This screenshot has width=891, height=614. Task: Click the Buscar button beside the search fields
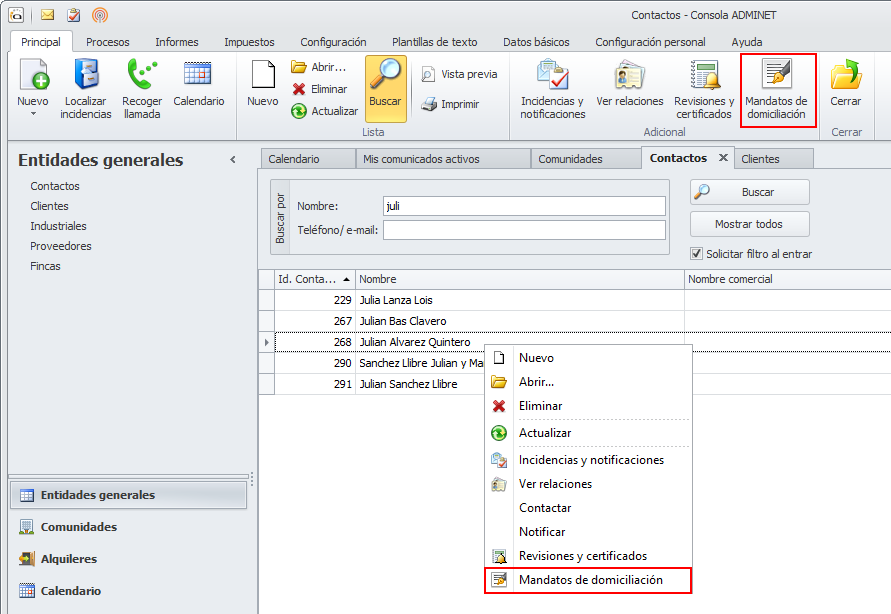749,192
